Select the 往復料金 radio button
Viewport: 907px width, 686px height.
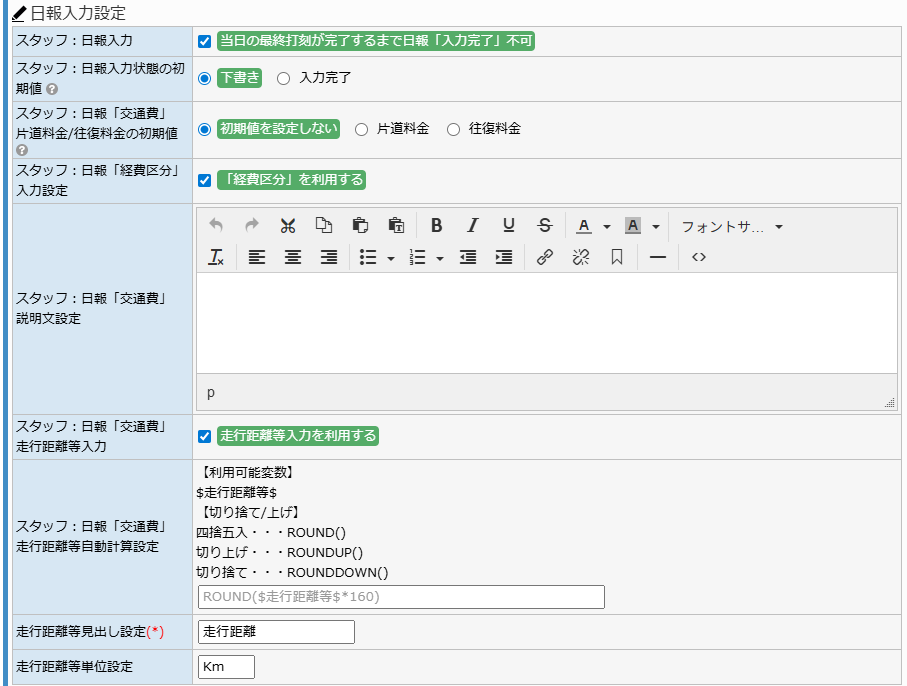(454, 129)
